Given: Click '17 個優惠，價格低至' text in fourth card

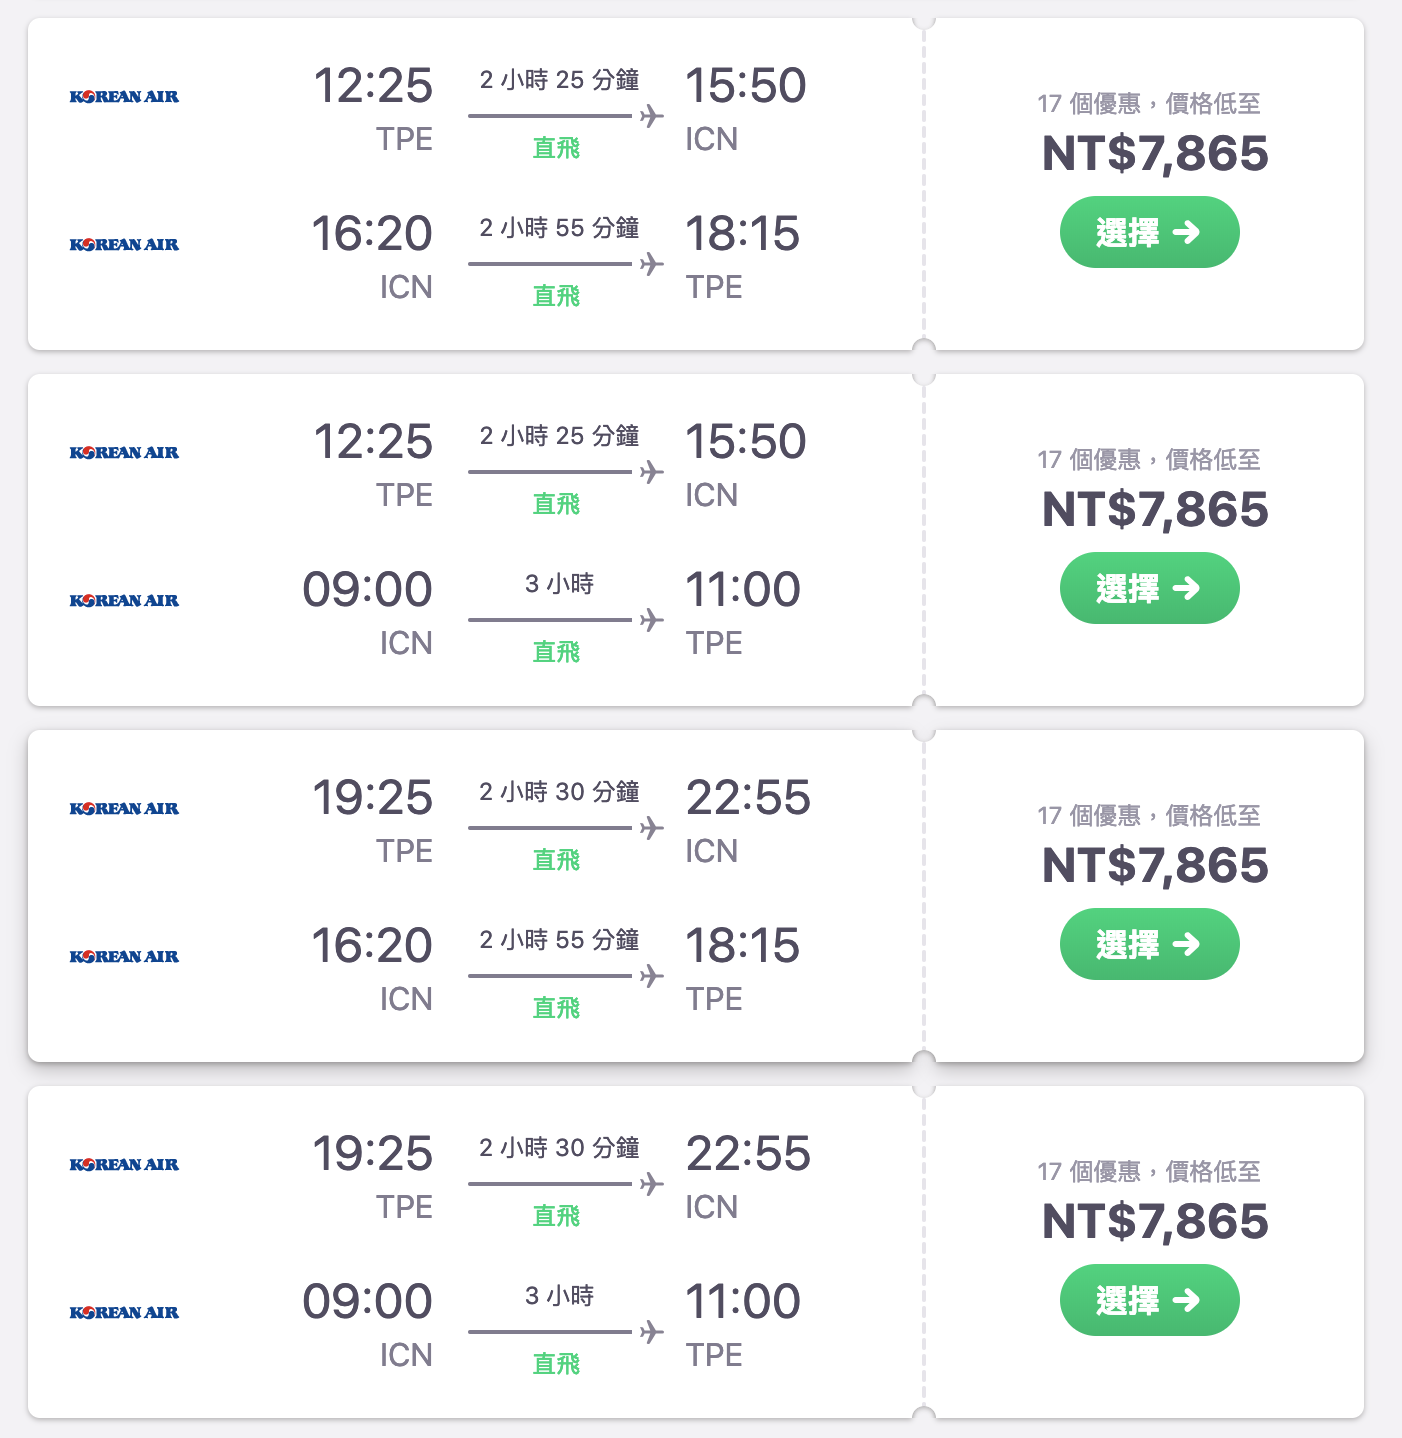Looking at the screenshot, I should click(1149, 1172).
